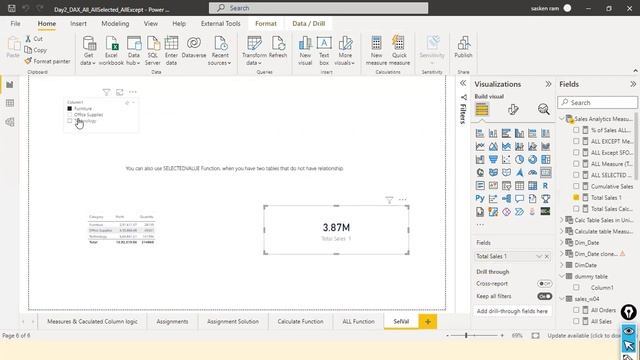Adjust the zoom slider
Image resolution: width=640 pixels, height=360 pixels.
tap(466, 335)
